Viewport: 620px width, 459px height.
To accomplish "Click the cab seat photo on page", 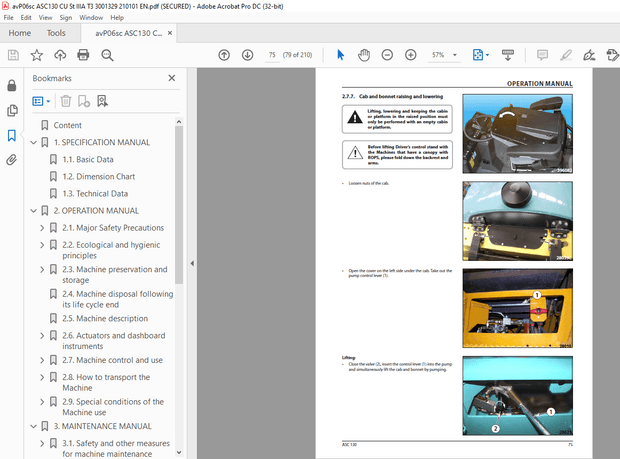I will coord(518,134).
